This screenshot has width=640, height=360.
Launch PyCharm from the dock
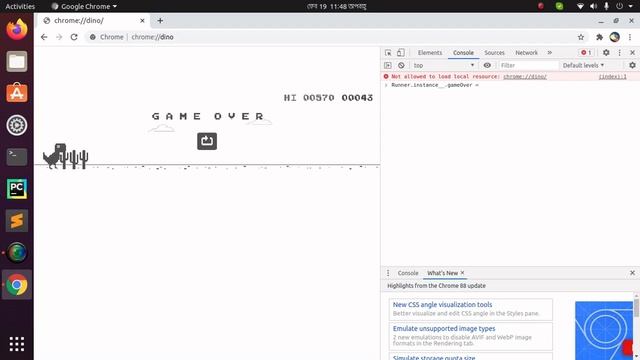(17, 189)
